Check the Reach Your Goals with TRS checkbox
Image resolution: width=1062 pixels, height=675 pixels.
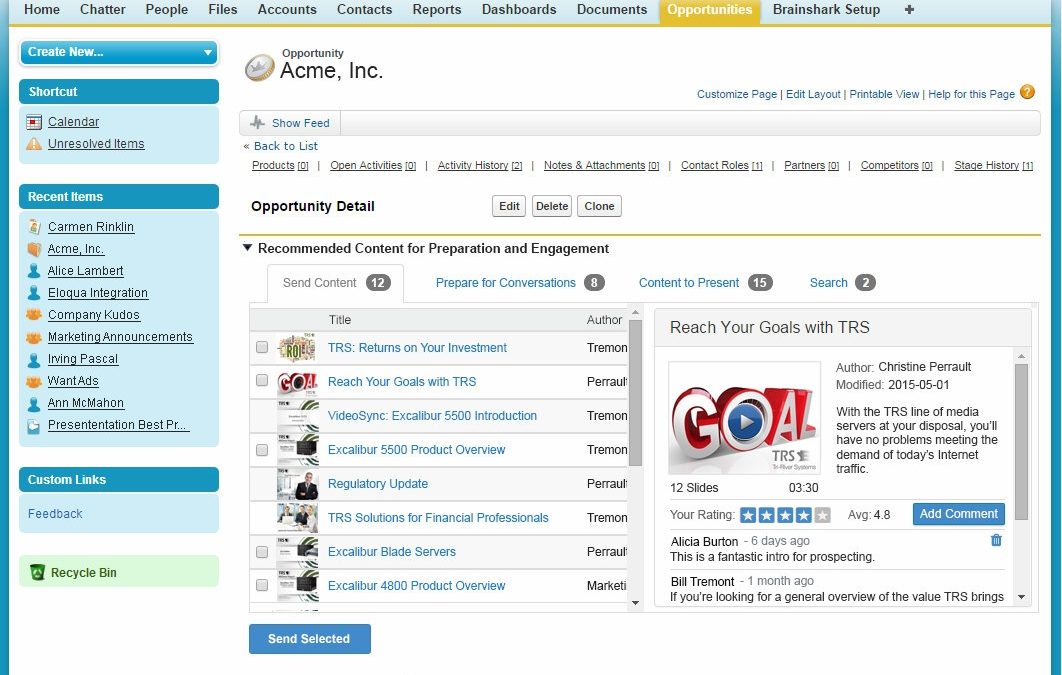click(x=262, y=380)
